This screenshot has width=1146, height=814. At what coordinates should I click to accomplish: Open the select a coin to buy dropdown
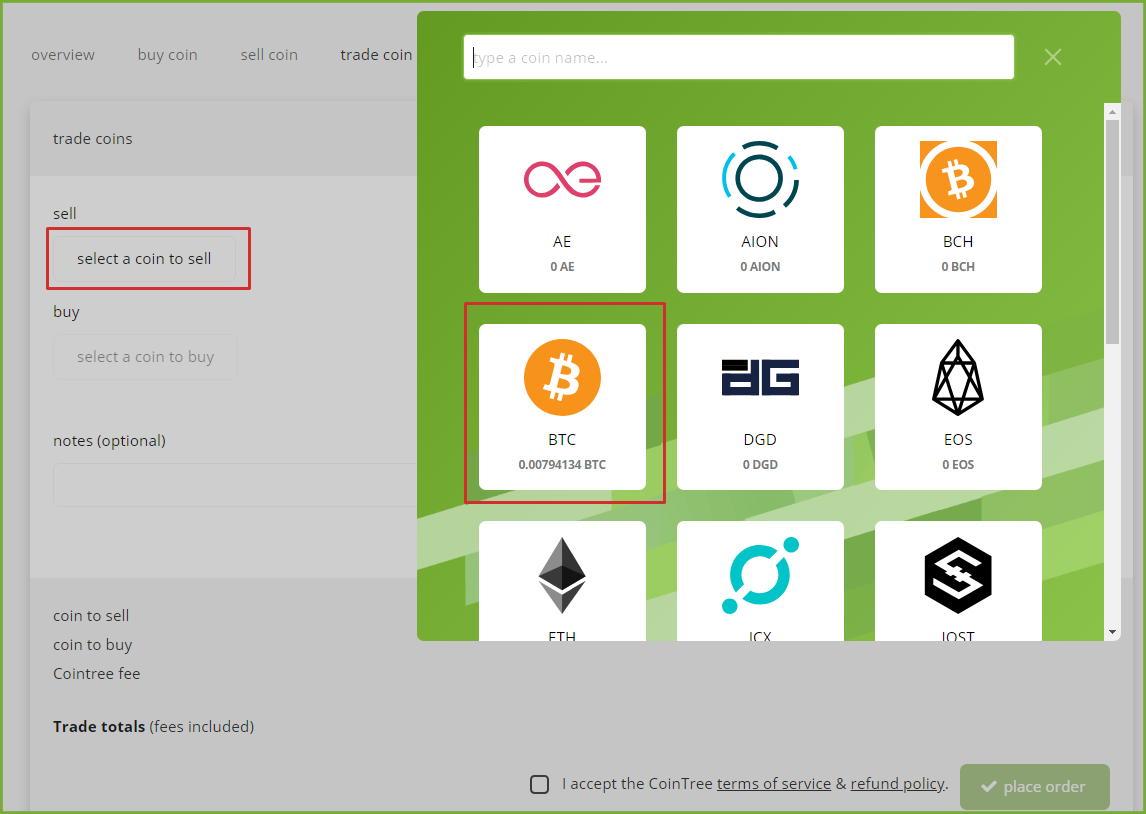(x=145, y=357)
